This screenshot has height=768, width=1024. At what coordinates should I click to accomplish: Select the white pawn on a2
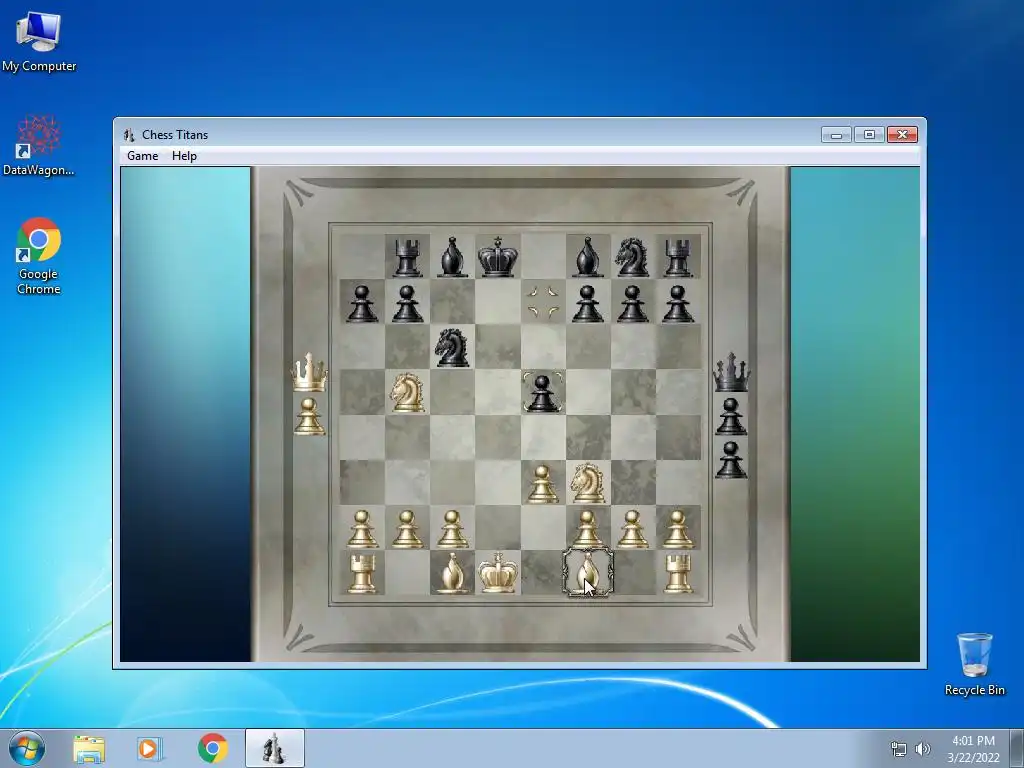(x=362, y=528)
